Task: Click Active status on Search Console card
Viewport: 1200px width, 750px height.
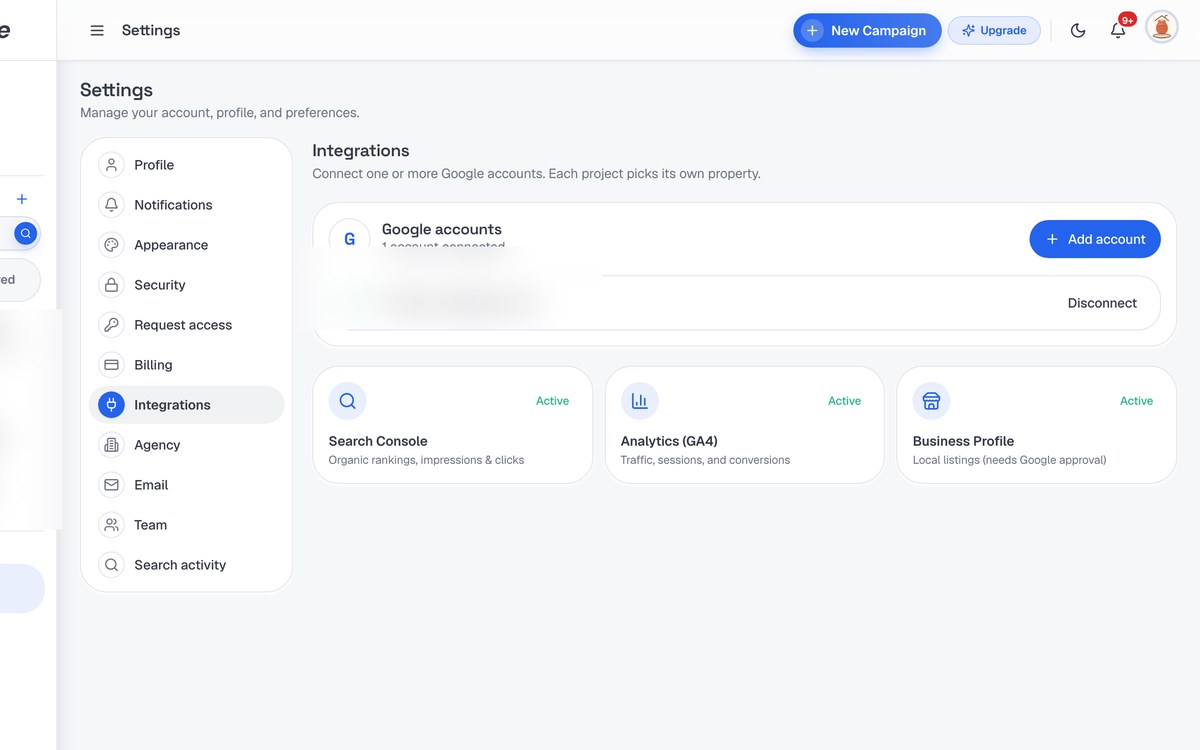Action: pyautogui.click(x=552, y=401)
